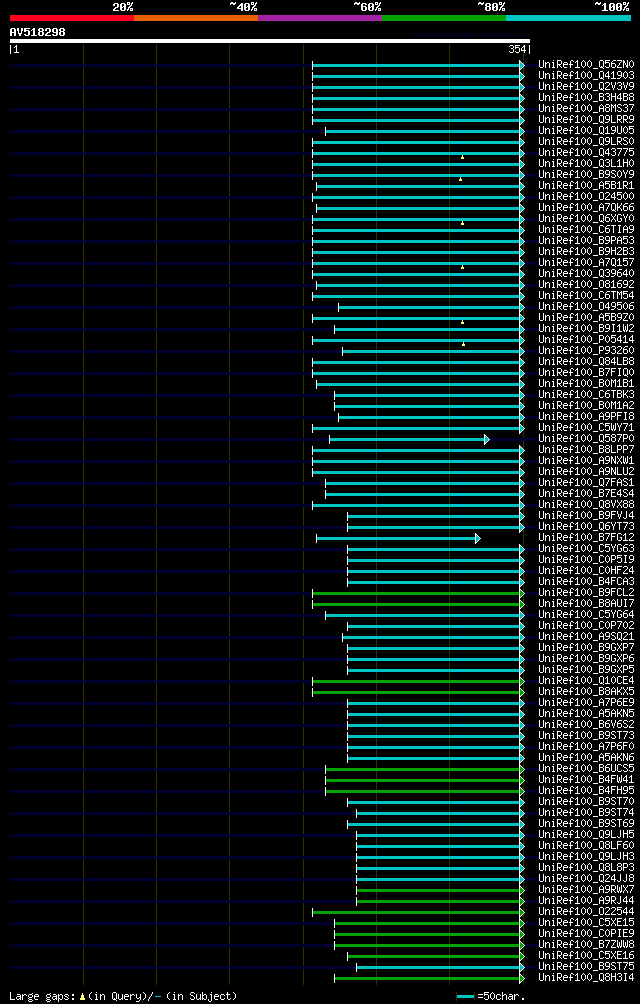Open hit UniRef100_B3H4B8
The width and height of the screenshot is (640, 1004).
(x=586, y=97)
